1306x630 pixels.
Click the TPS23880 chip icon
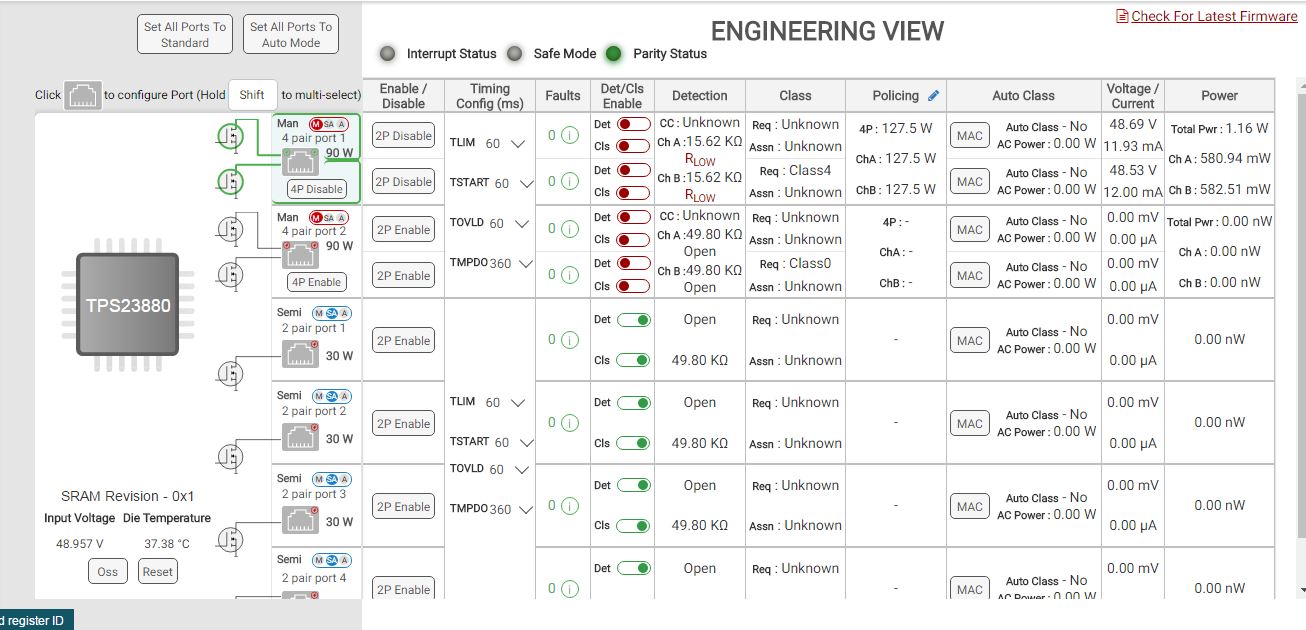pyautogui.click(x=127, y=305)
